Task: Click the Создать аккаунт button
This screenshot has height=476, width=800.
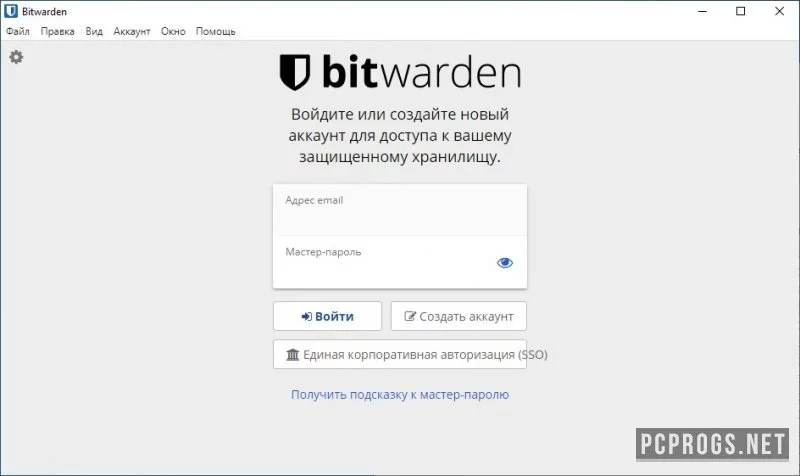Action: [459, 316]
